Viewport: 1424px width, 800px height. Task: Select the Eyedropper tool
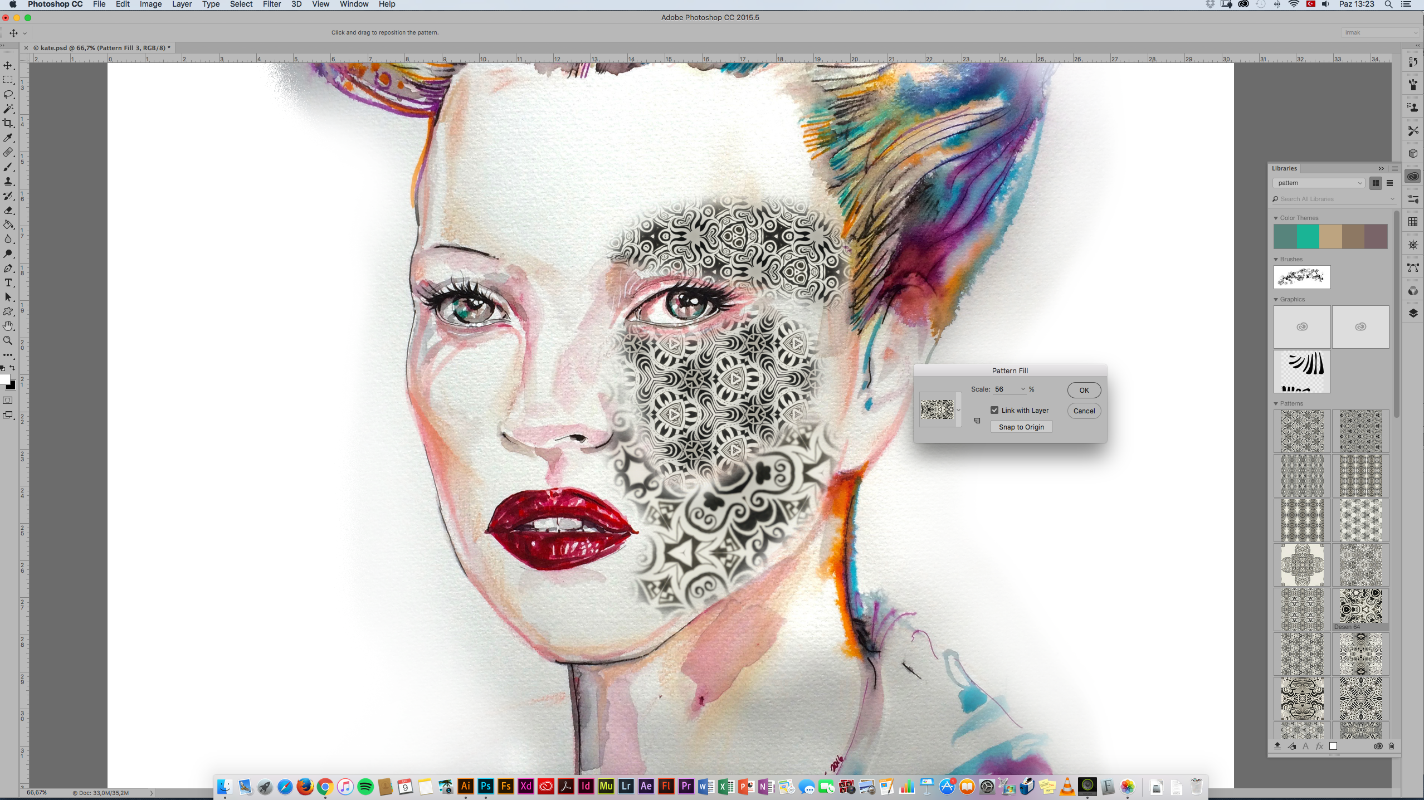(9, 138)
